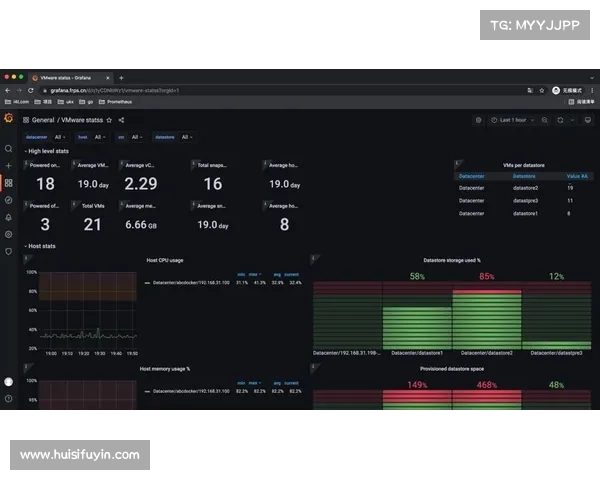Open Provisioned datastore space panel title
The image size is (600, 480).
coord(452,369)
